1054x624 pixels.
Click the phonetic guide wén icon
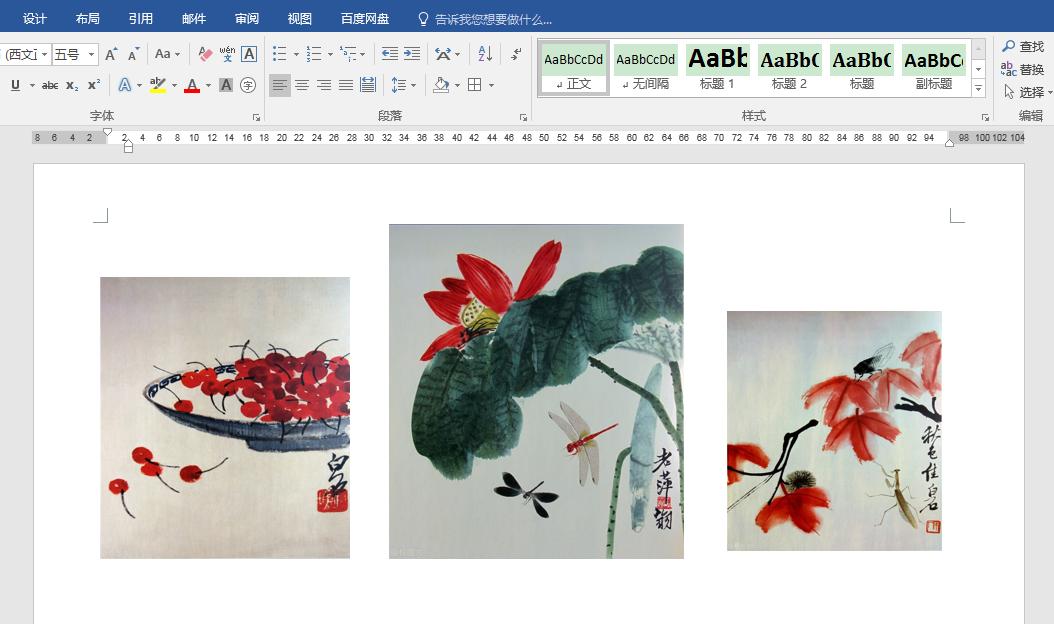click(227, 54)
